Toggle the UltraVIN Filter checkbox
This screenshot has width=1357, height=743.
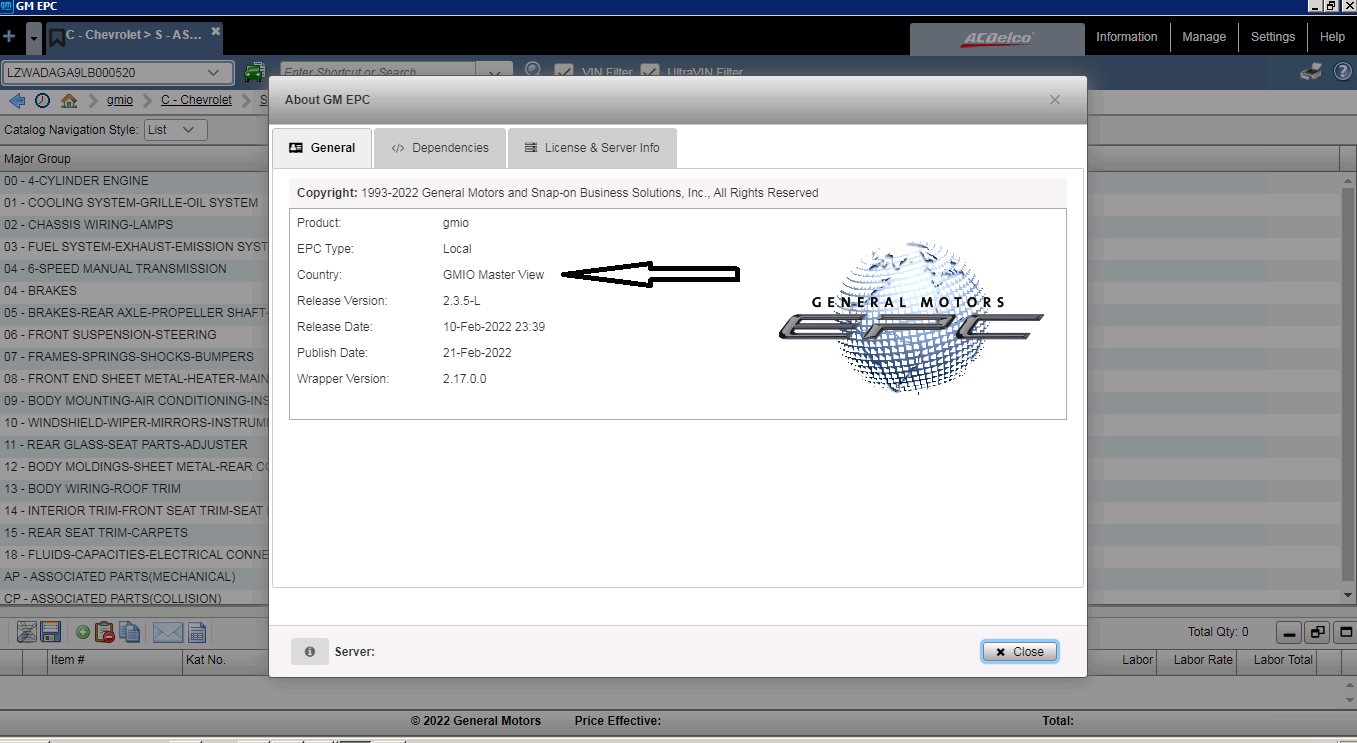(x=650, y=72)
